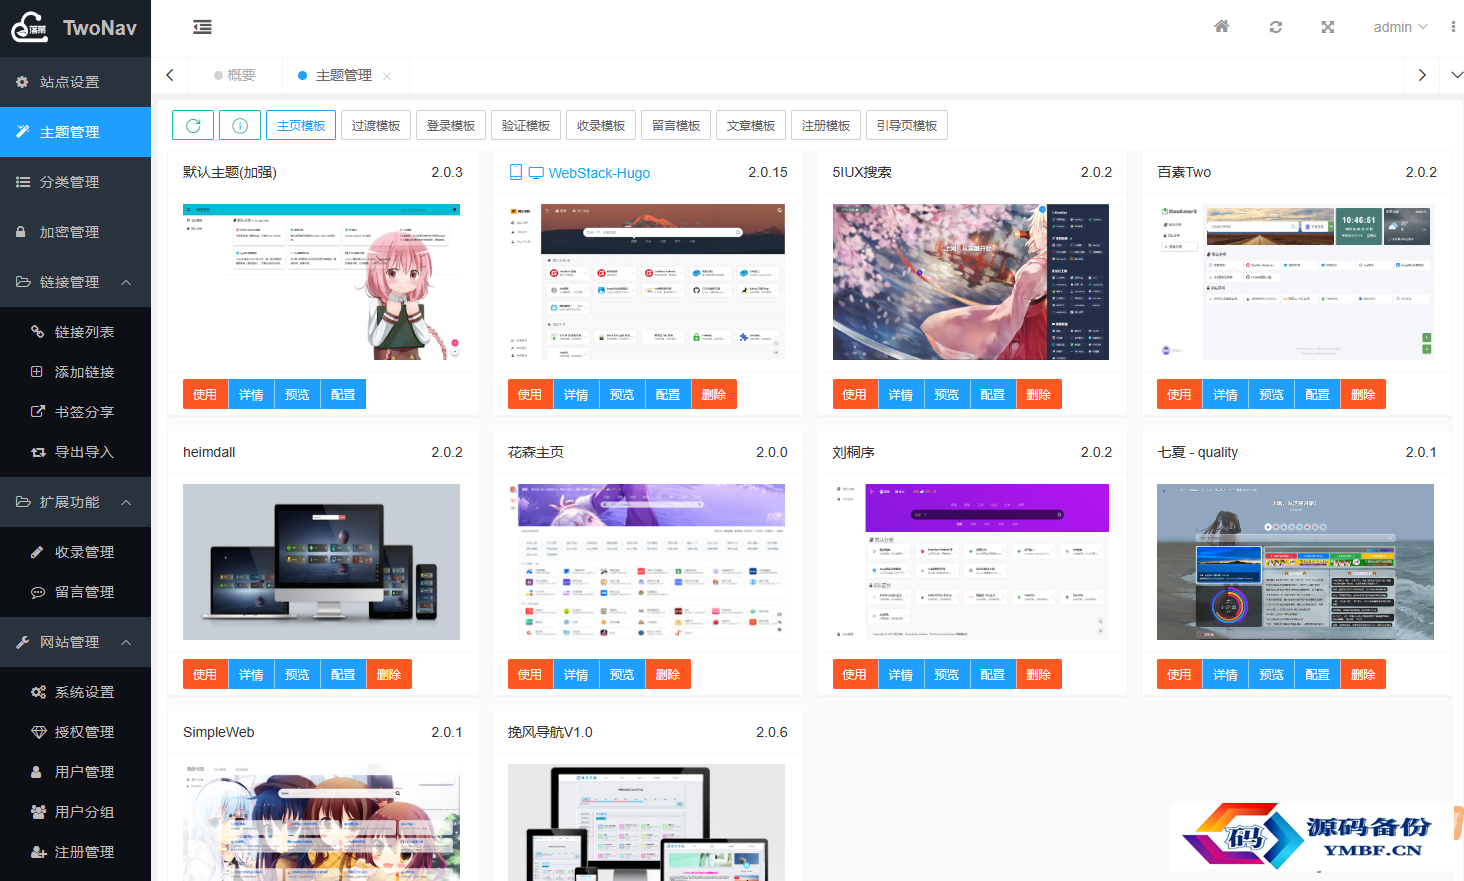Open the site home icon
Image resolution: width=1464 pixels, height=881 pixels.
coord(1221,27)
